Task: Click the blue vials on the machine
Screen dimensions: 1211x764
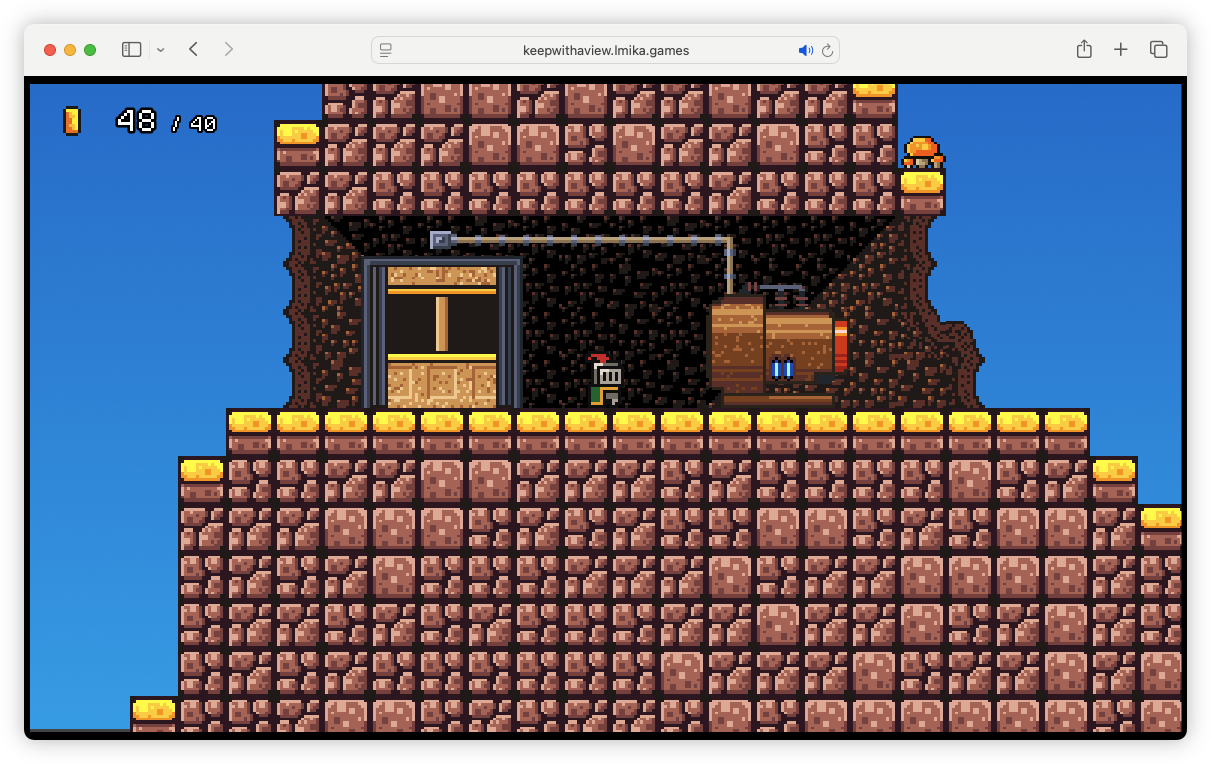Action: pyautogui.click(x=782, y=368)
